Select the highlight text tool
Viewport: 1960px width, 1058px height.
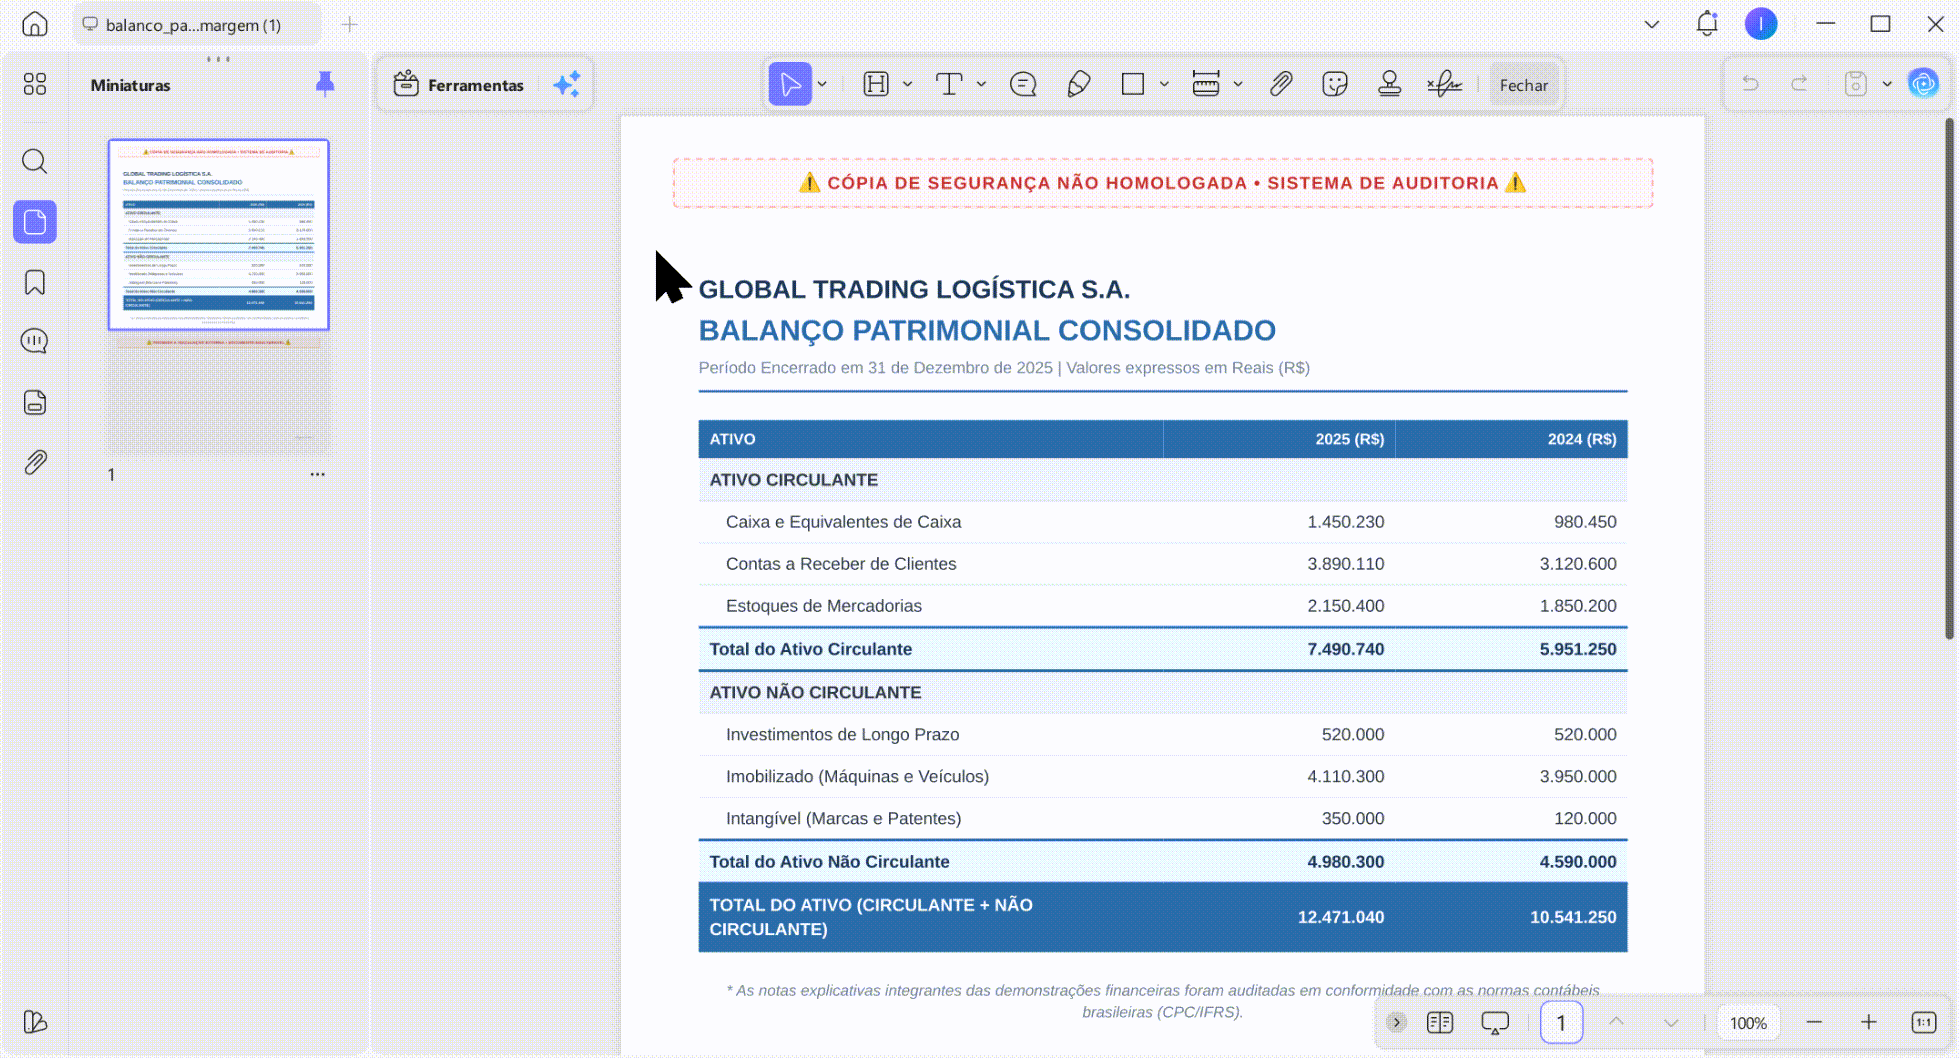[x=876, y=84]
